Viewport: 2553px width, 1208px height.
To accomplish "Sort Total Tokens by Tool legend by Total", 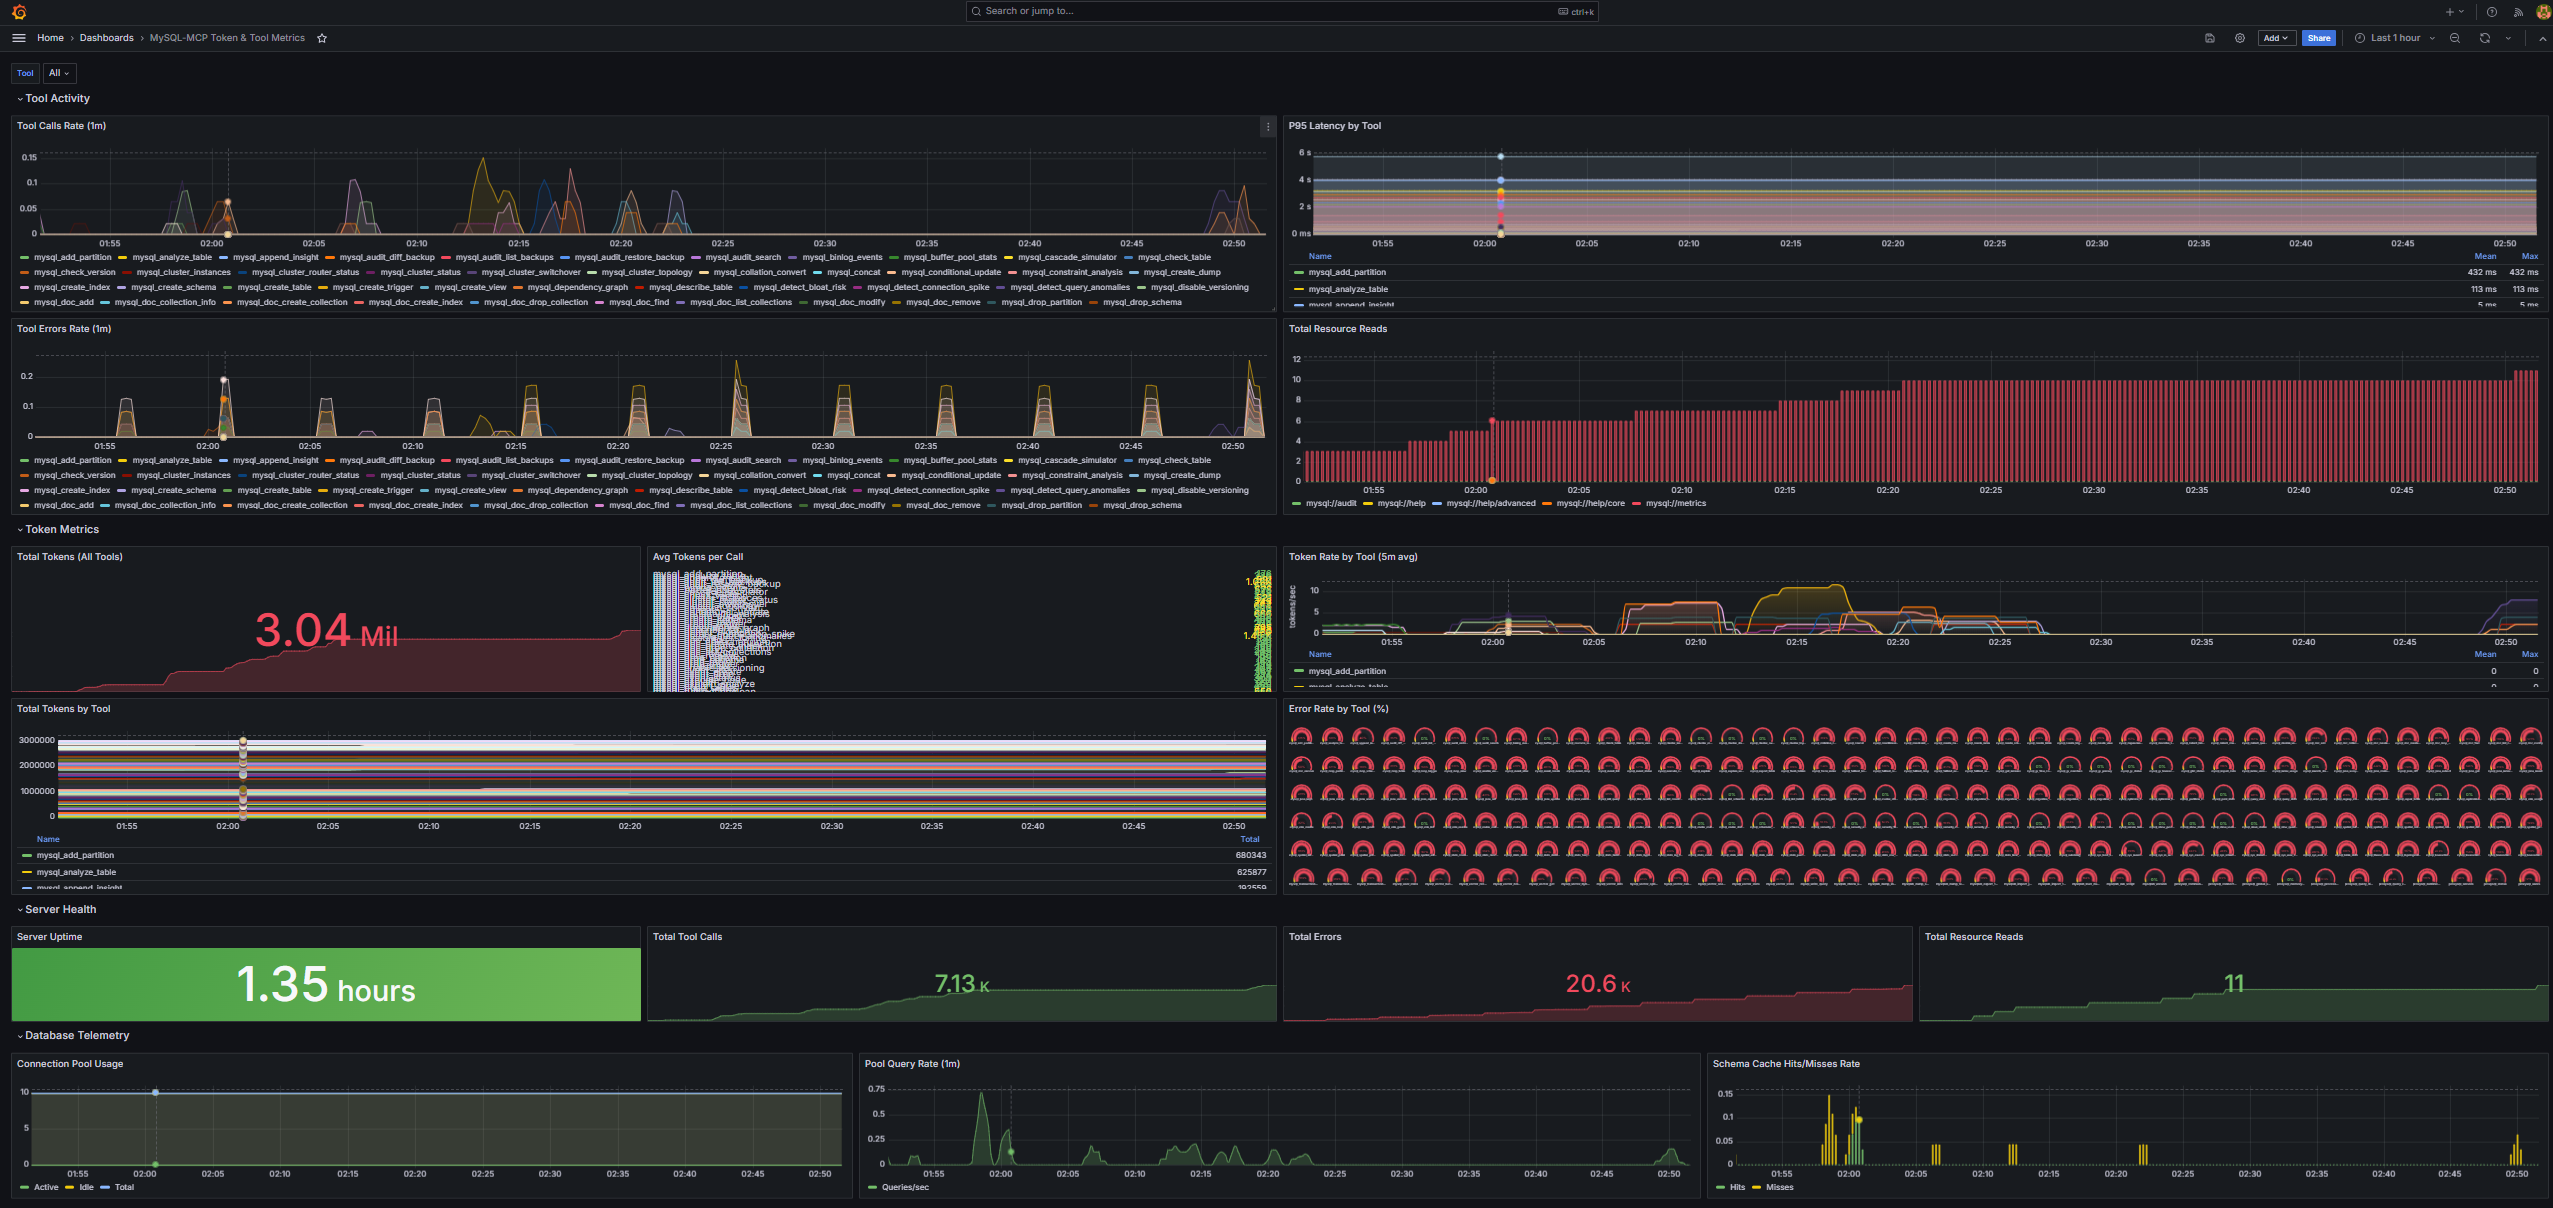I will 1250,839.
